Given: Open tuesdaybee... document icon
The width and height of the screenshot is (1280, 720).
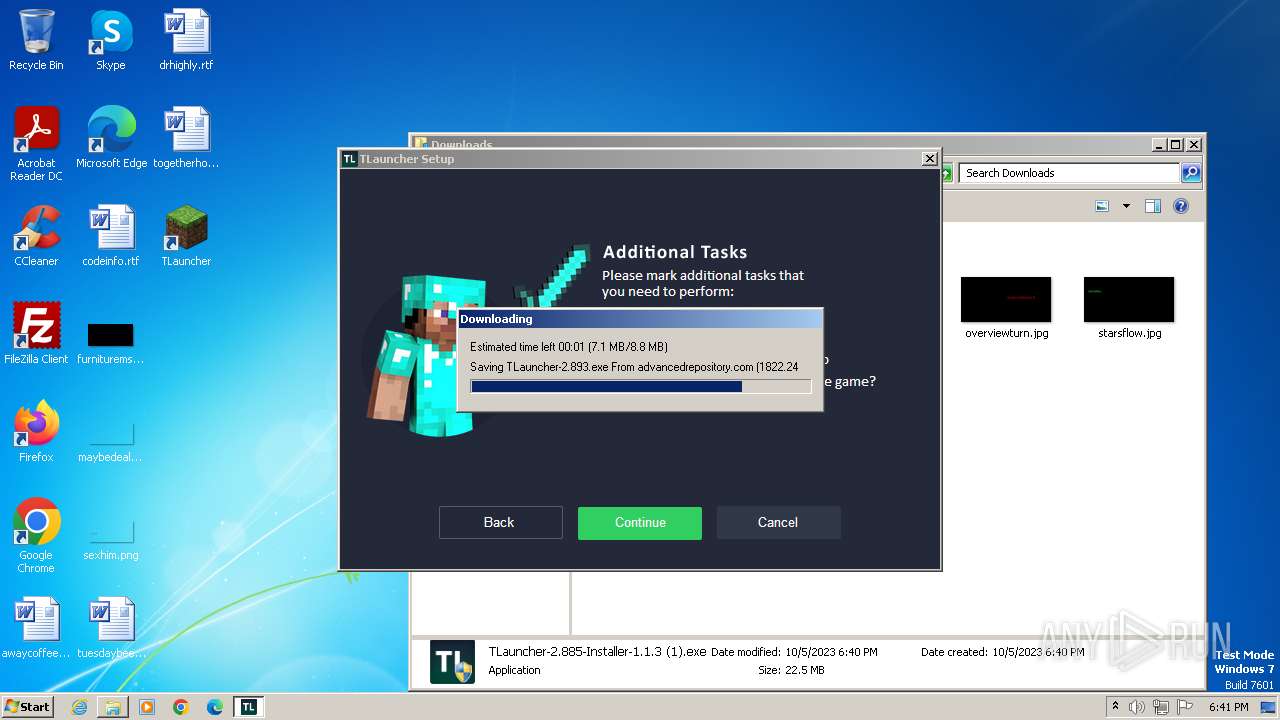Looking at the screenshot, I should coord(111,628).
